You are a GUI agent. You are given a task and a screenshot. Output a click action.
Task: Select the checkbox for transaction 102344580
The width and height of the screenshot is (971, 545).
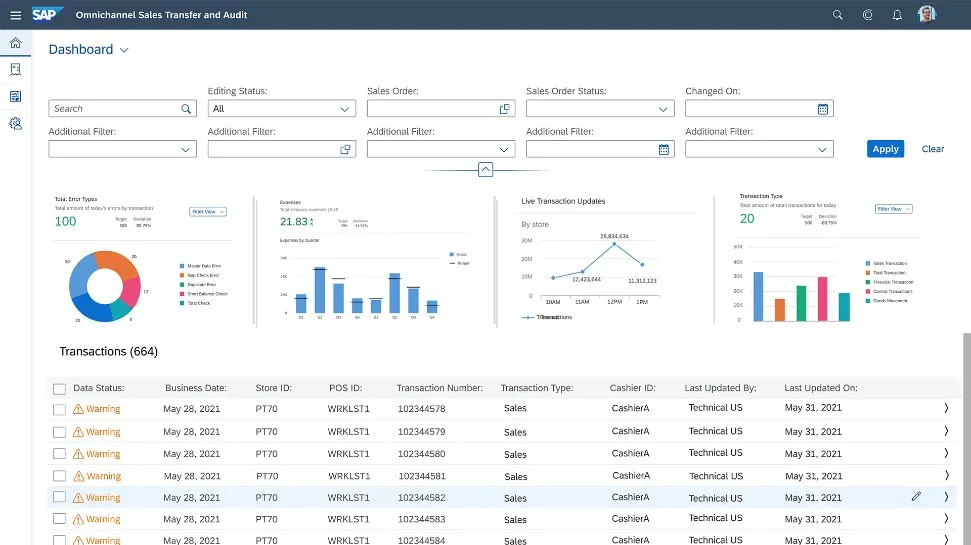(x=59, y=453)
